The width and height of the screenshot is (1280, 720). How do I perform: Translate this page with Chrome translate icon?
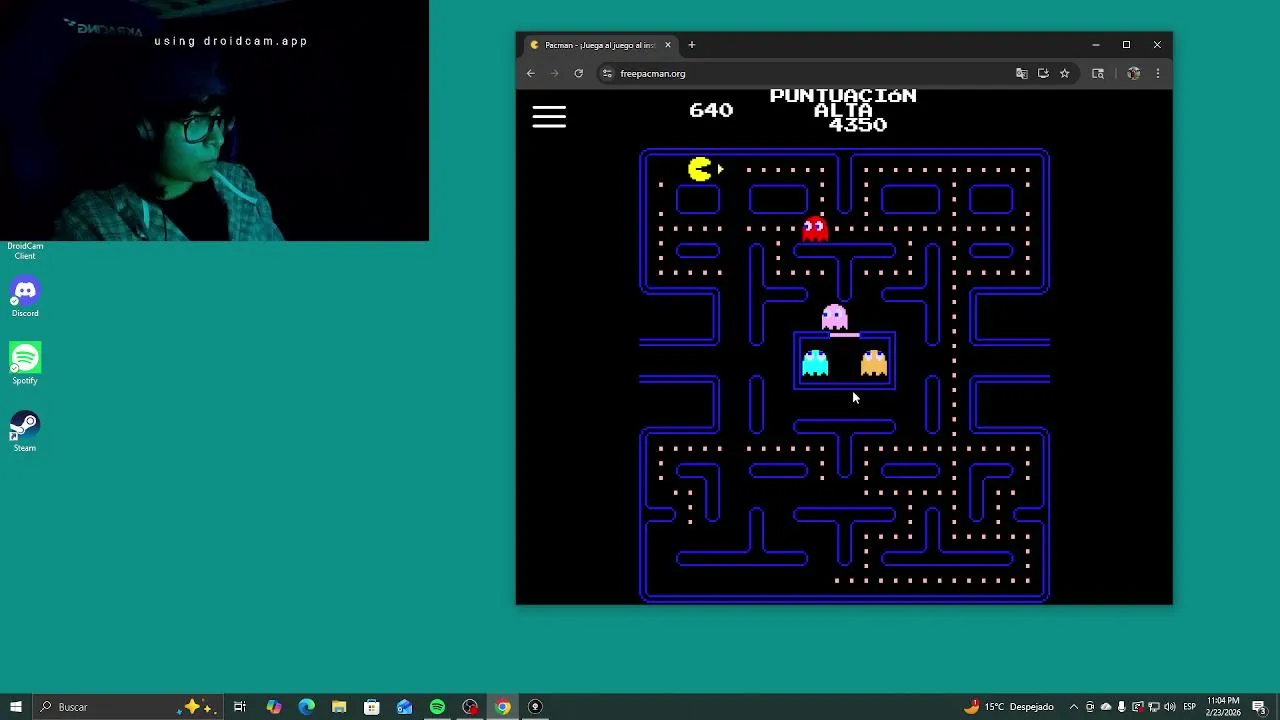(1021, 73)
